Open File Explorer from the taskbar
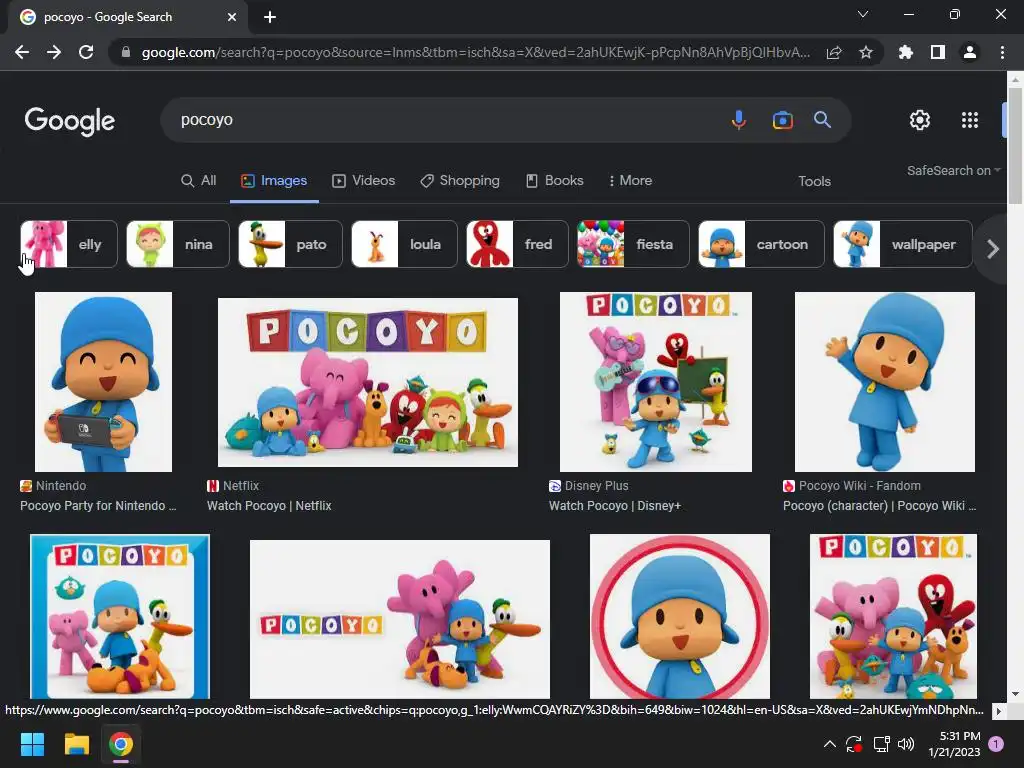1024x768 pixels. click(x=76, y=744)
